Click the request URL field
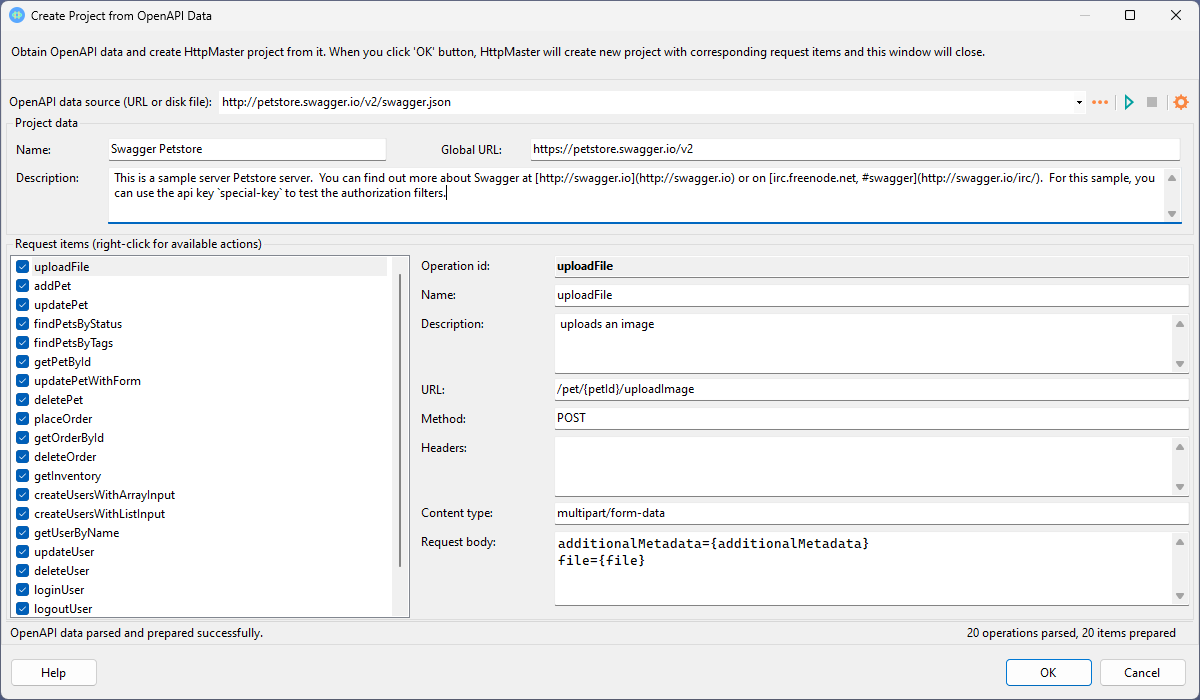The height and width of the screenshot is (700, 1200). pyautogui.click(x=871, y=389)
